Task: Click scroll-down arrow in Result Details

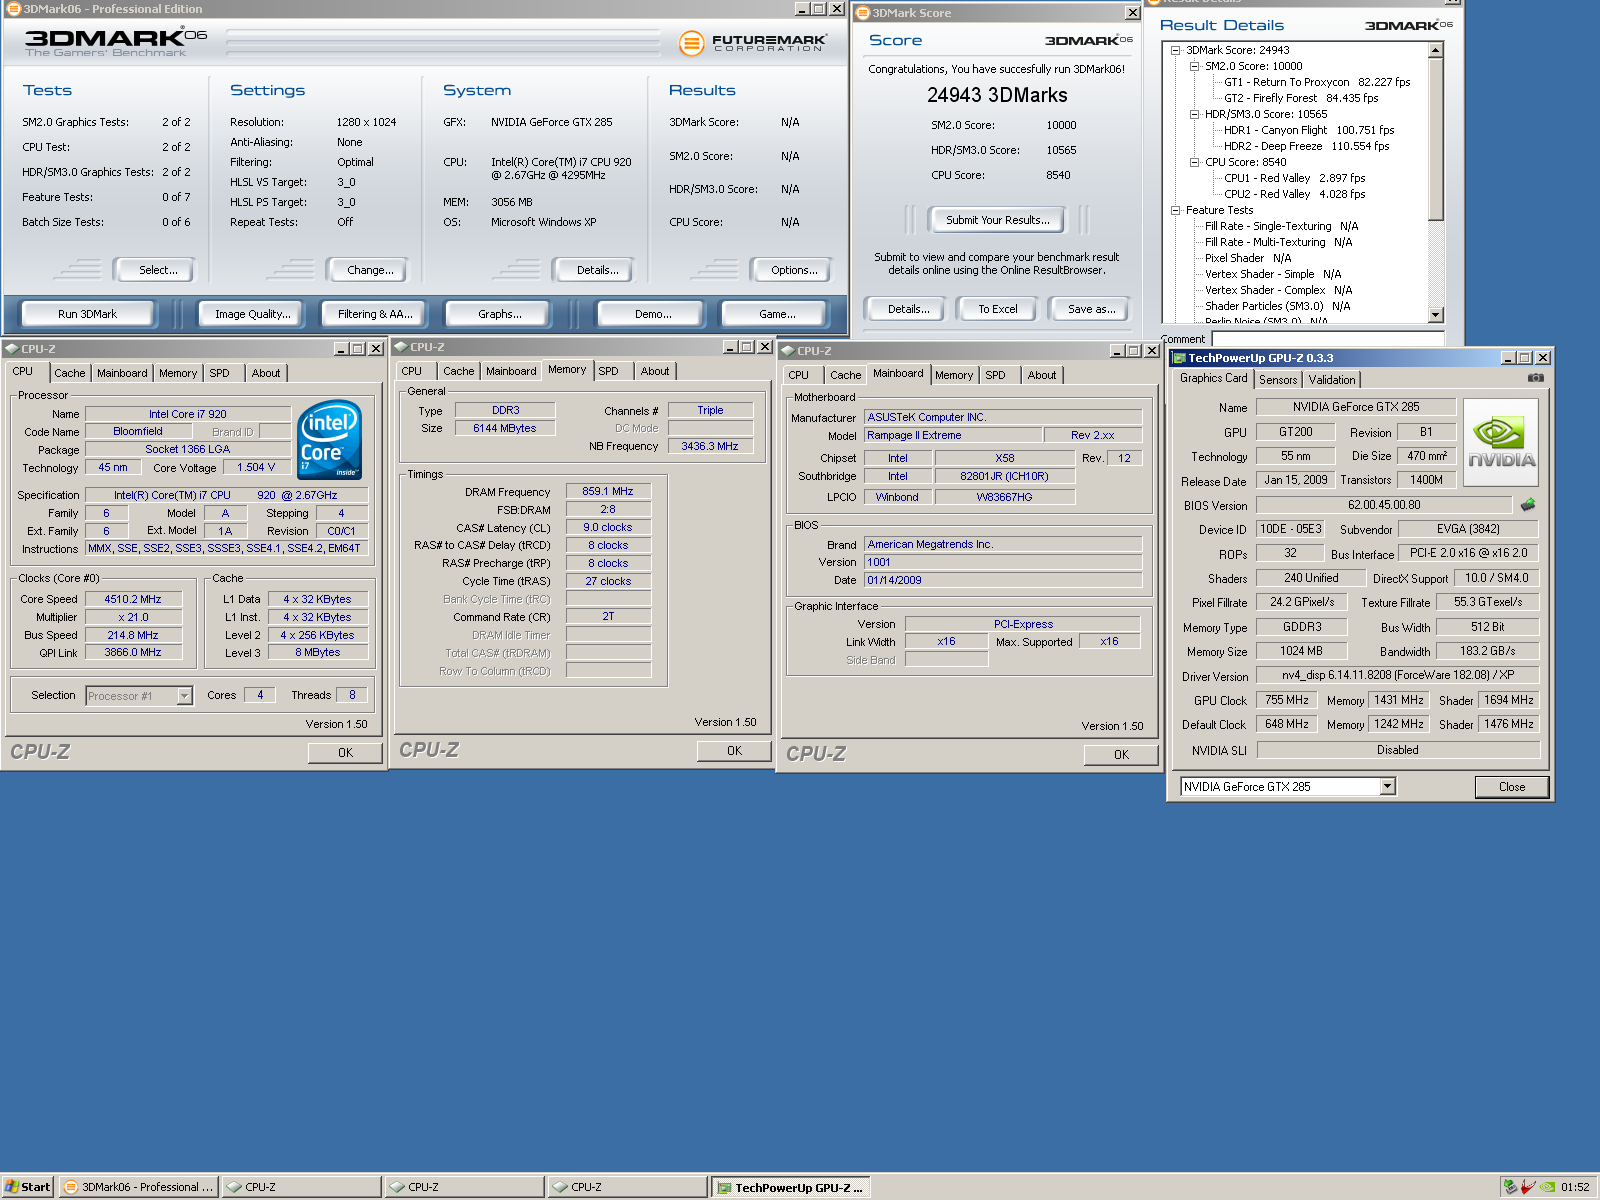Action: tap(1436, 314)
